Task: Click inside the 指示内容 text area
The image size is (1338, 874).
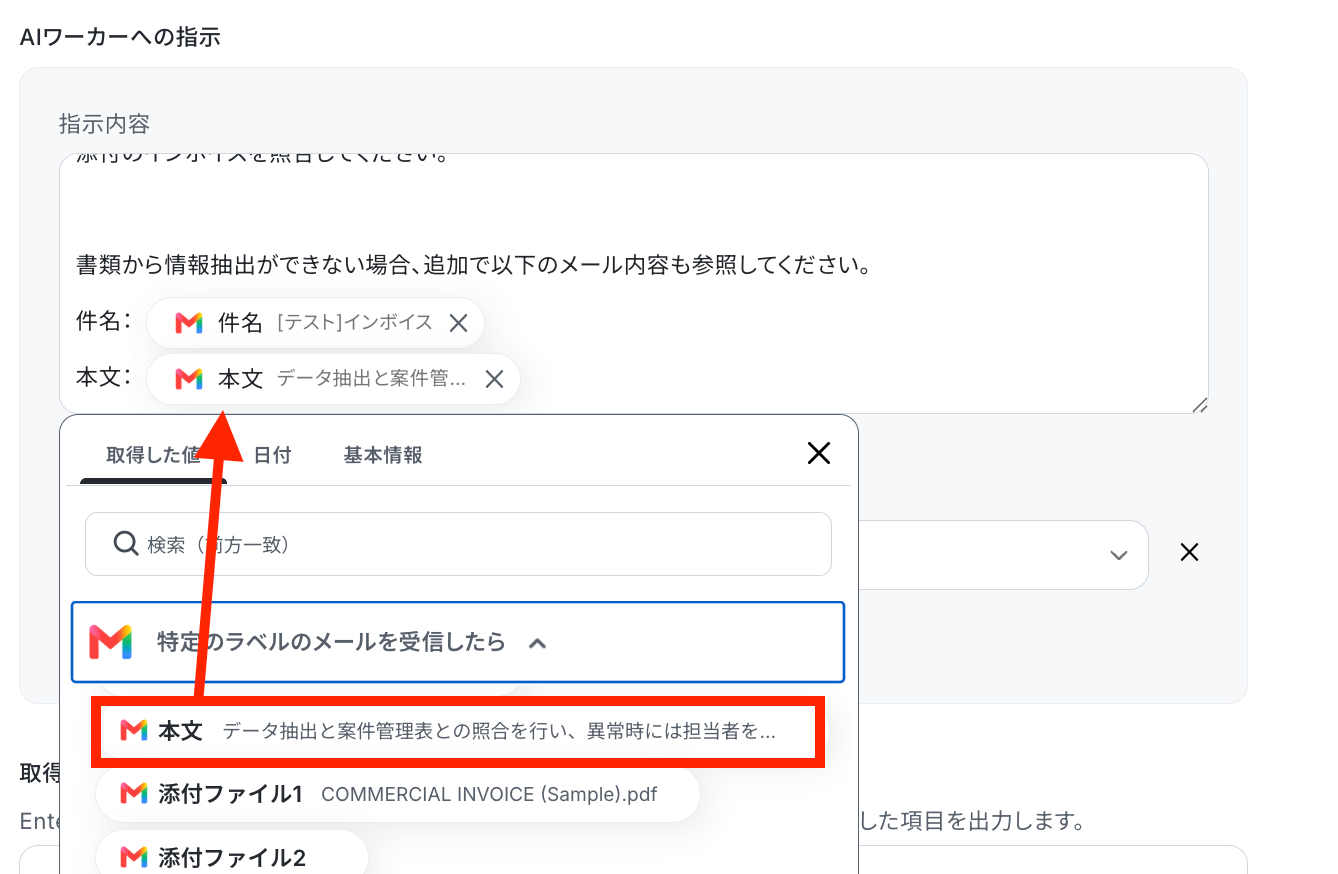Action: point(633,283)
